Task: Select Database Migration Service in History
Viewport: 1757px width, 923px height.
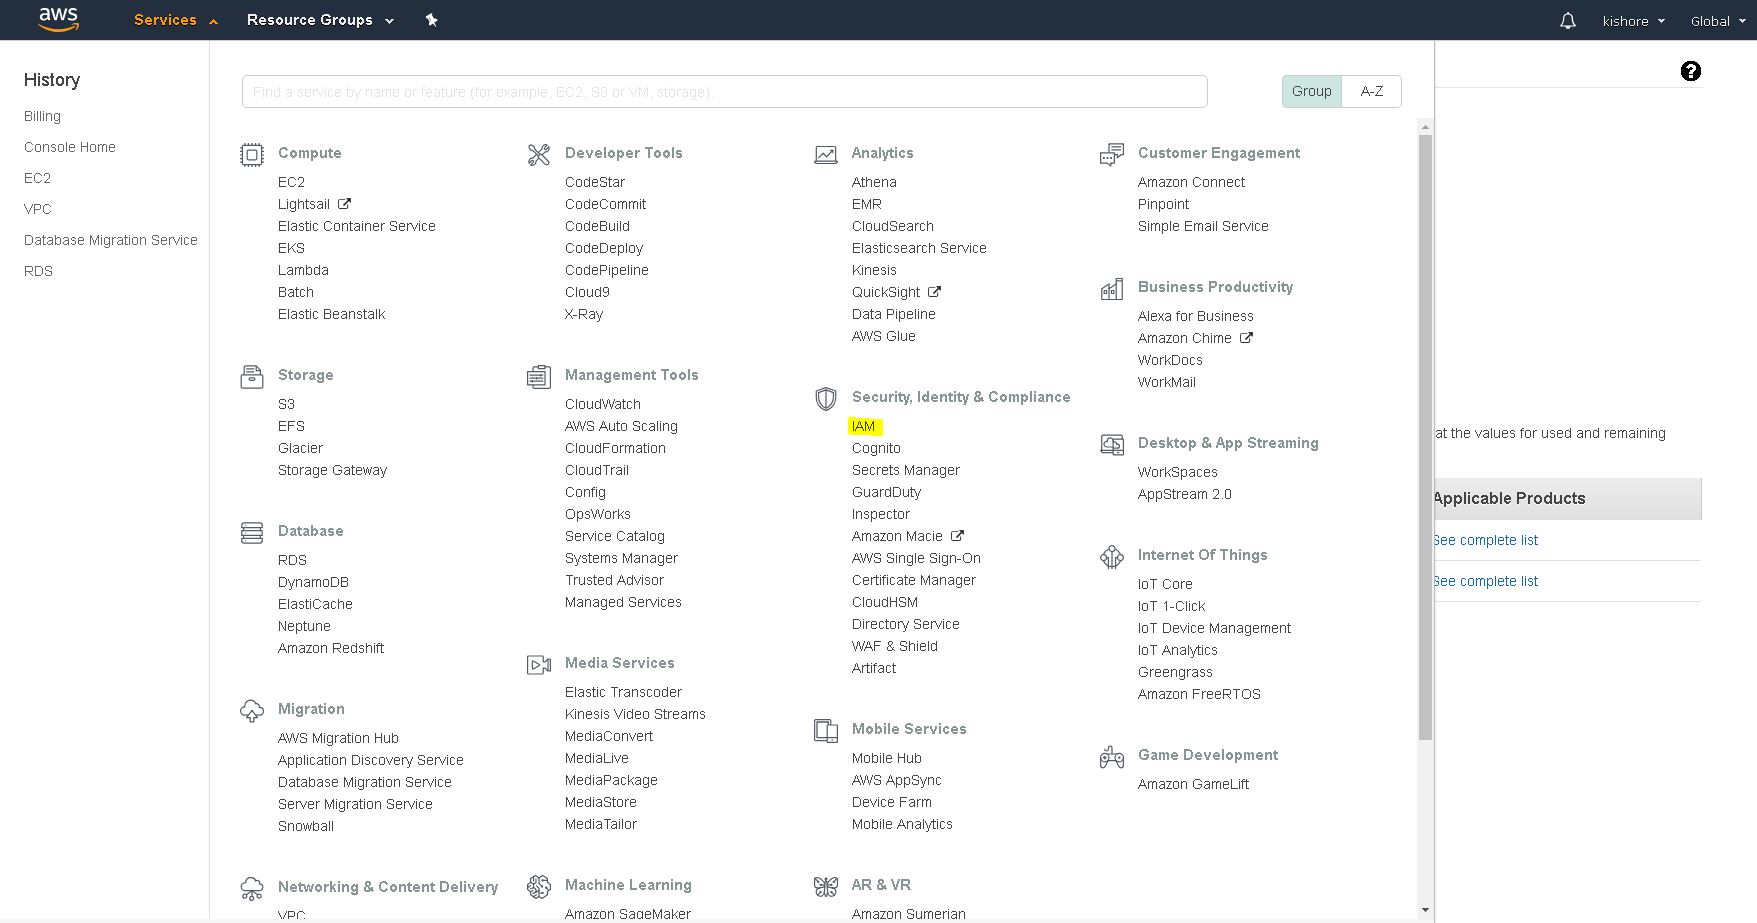Action: pyautogui.click(x=110, y=240)
